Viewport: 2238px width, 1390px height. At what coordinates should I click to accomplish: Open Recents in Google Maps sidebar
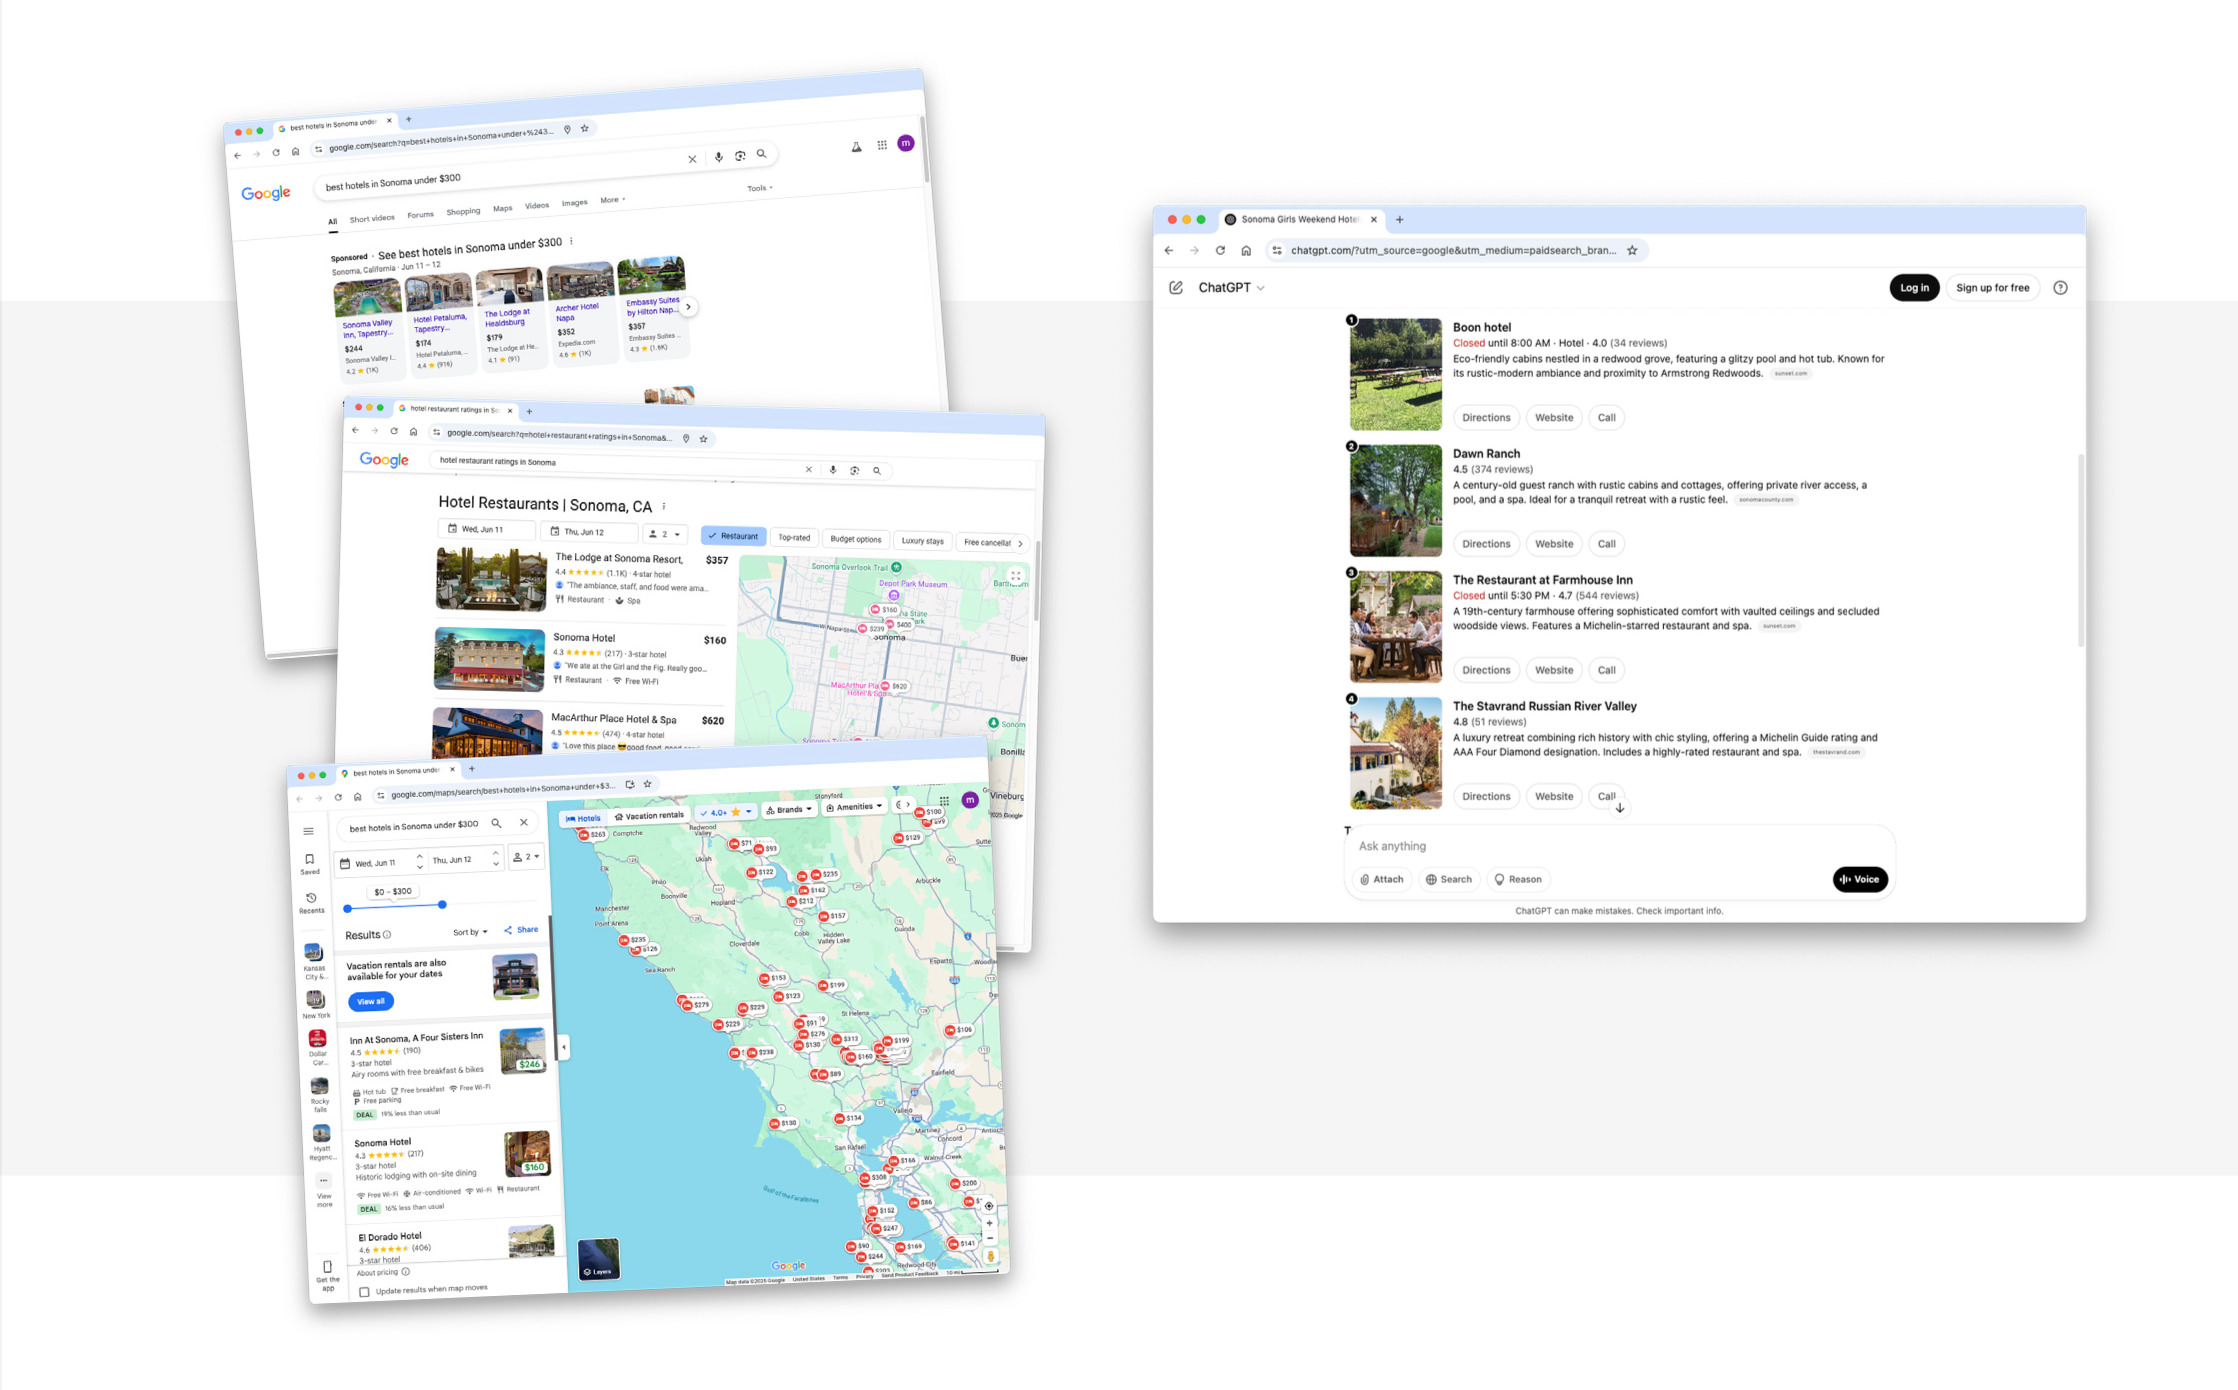click(312, 903)
